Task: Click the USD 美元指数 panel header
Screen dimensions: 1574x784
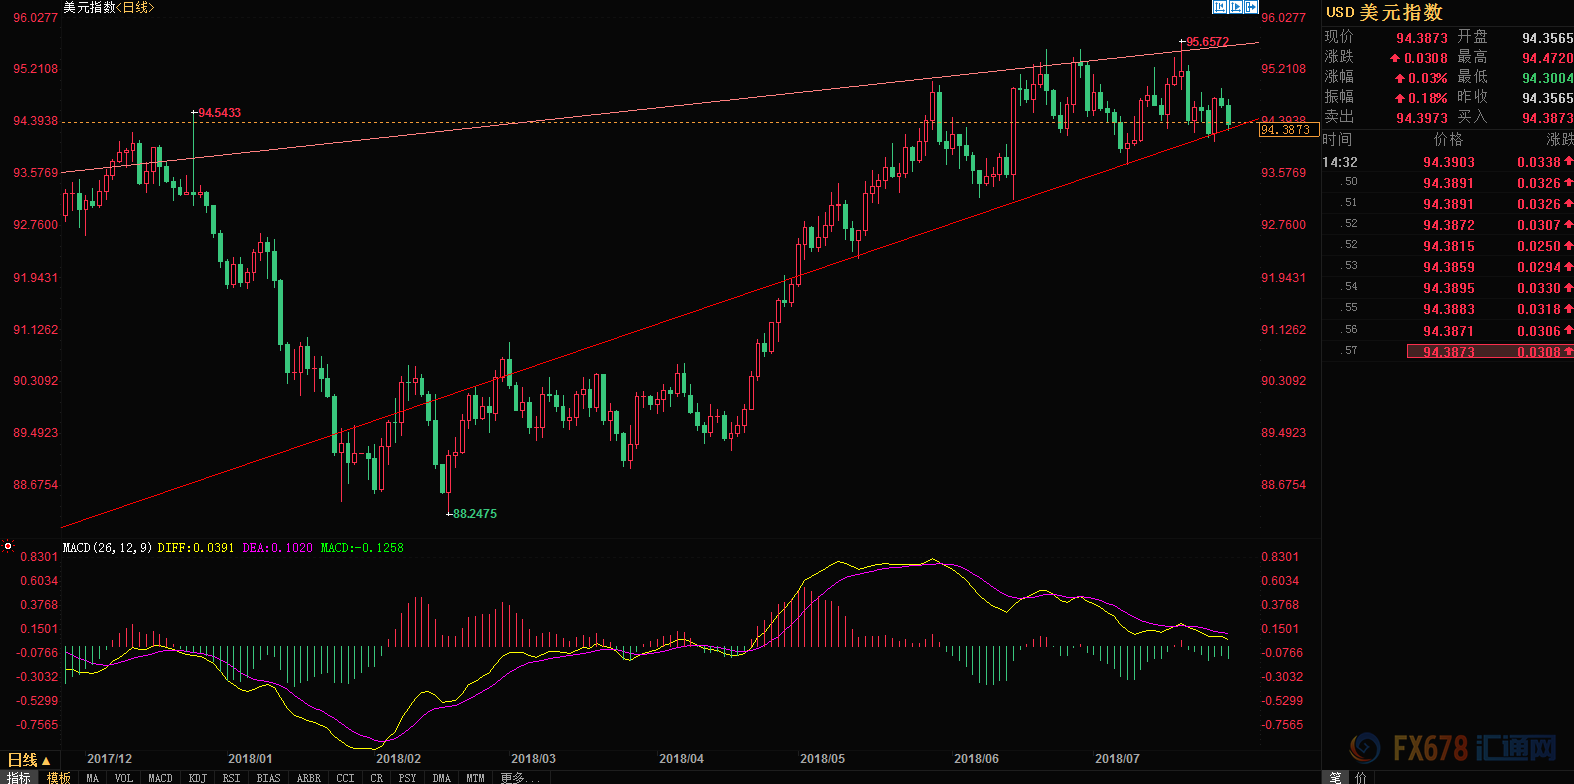Action: click(1385, 12)
